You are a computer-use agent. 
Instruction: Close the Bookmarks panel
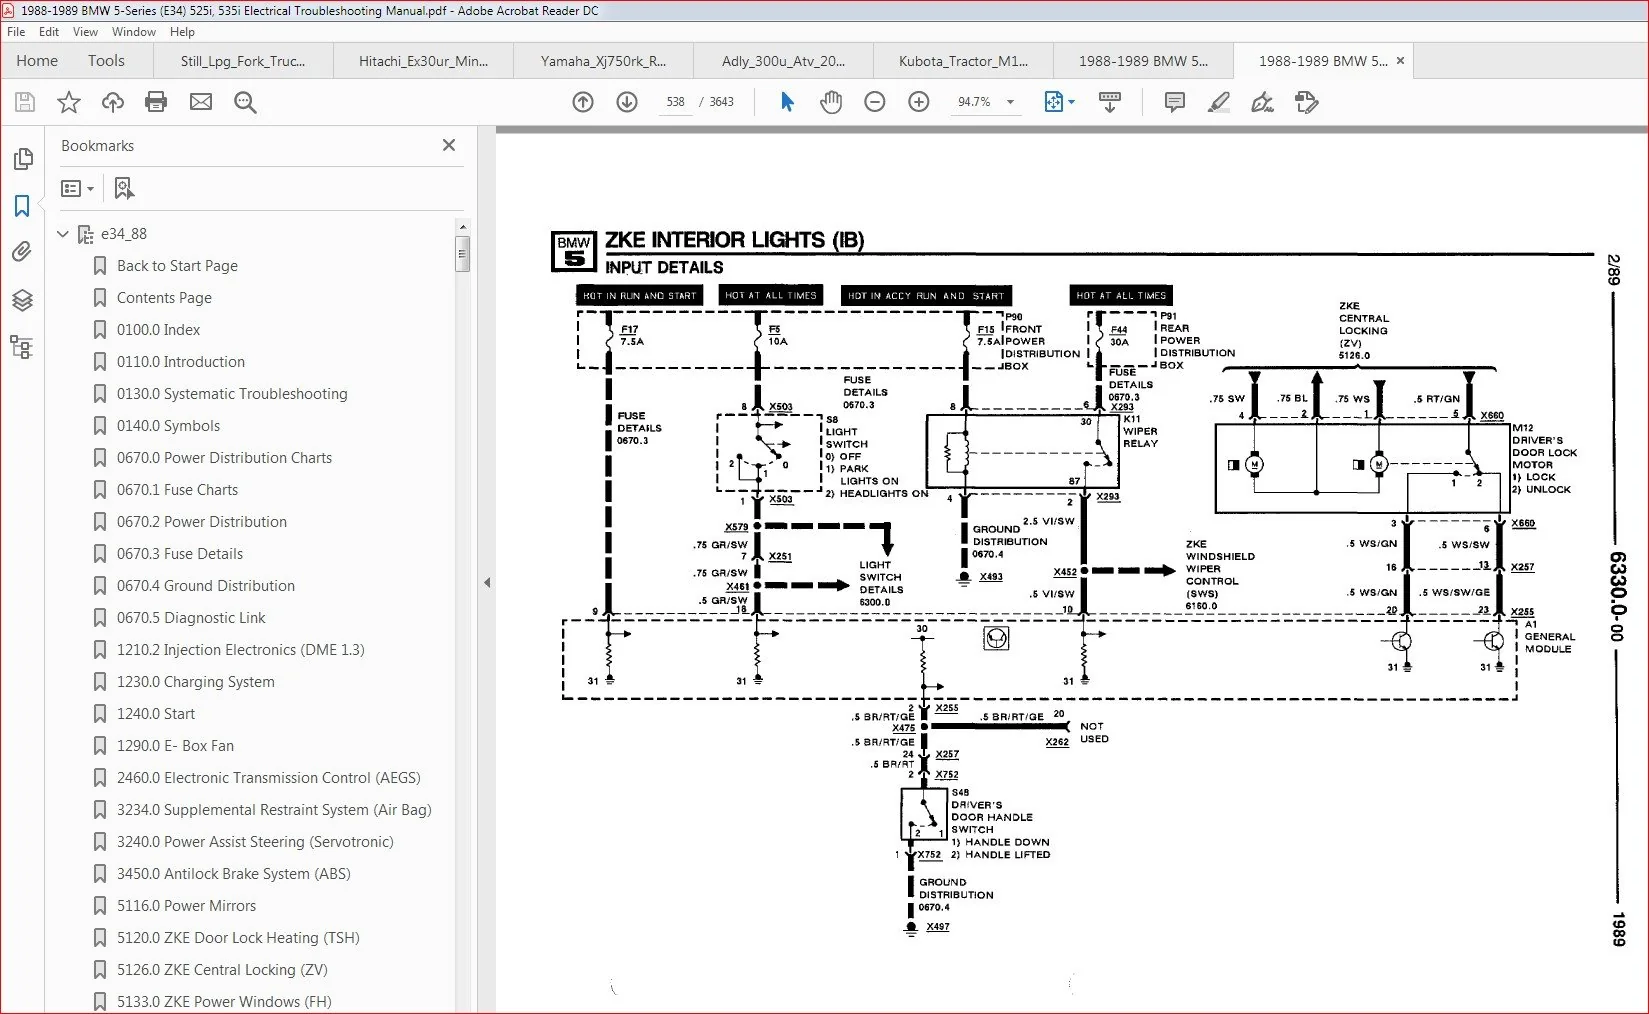(449, 145)
